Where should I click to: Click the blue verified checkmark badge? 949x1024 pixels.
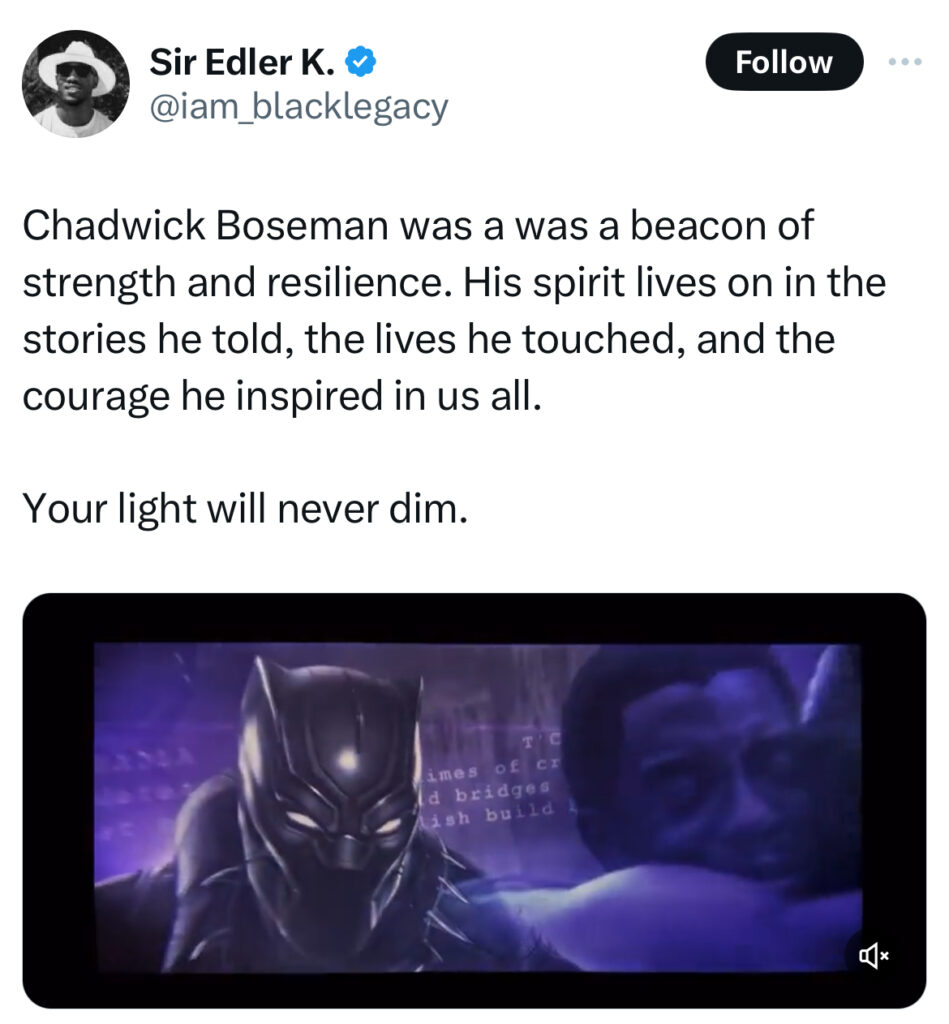(x=360, y=64)
